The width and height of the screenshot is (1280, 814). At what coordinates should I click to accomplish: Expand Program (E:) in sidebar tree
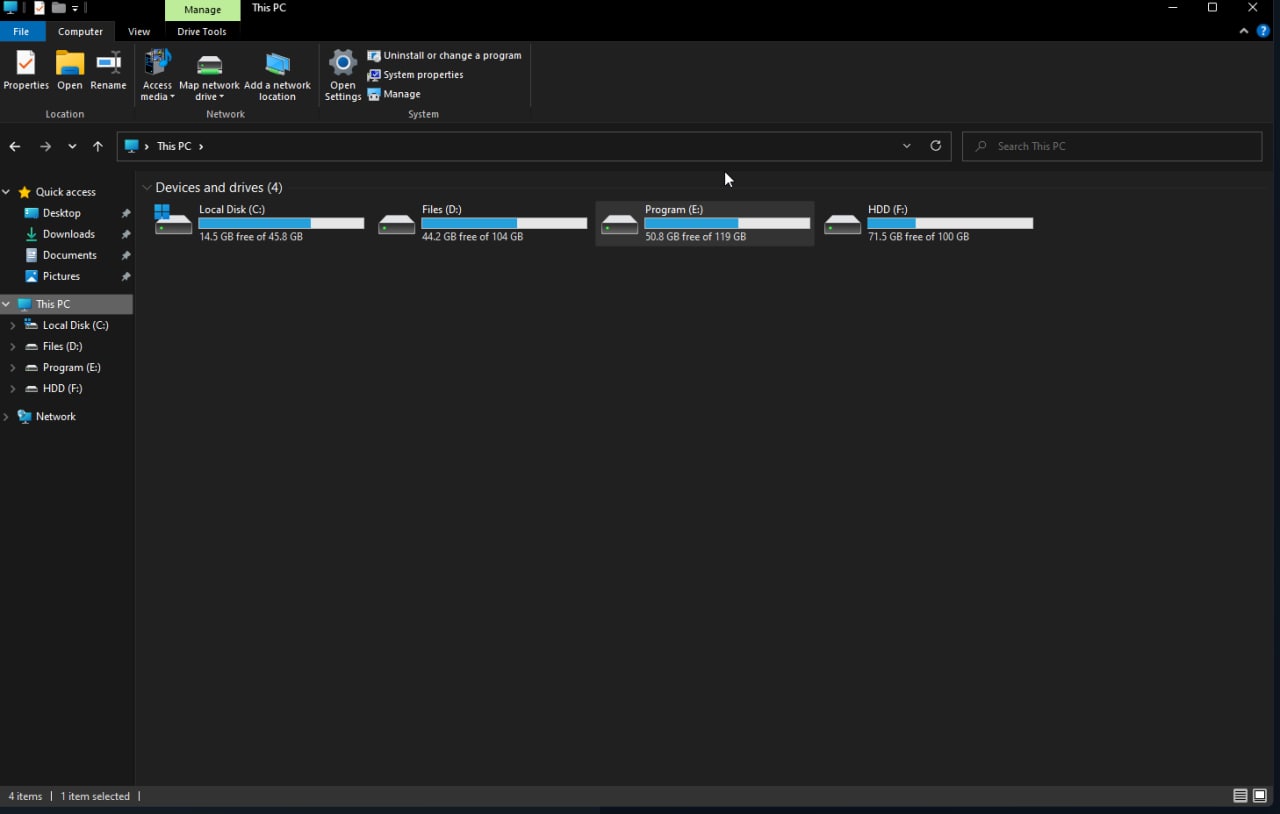tap(13, 367)
